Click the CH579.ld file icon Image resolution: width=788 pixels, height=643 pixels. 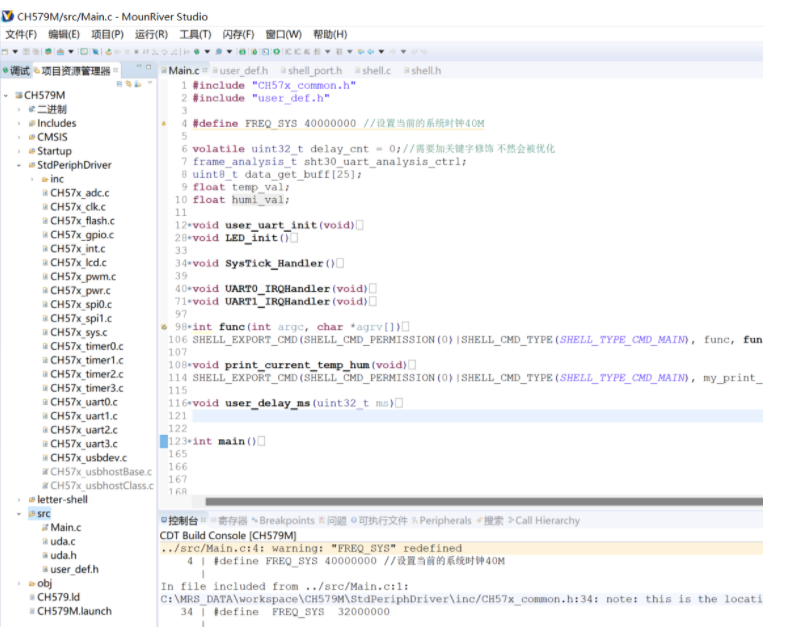[31, 597]
